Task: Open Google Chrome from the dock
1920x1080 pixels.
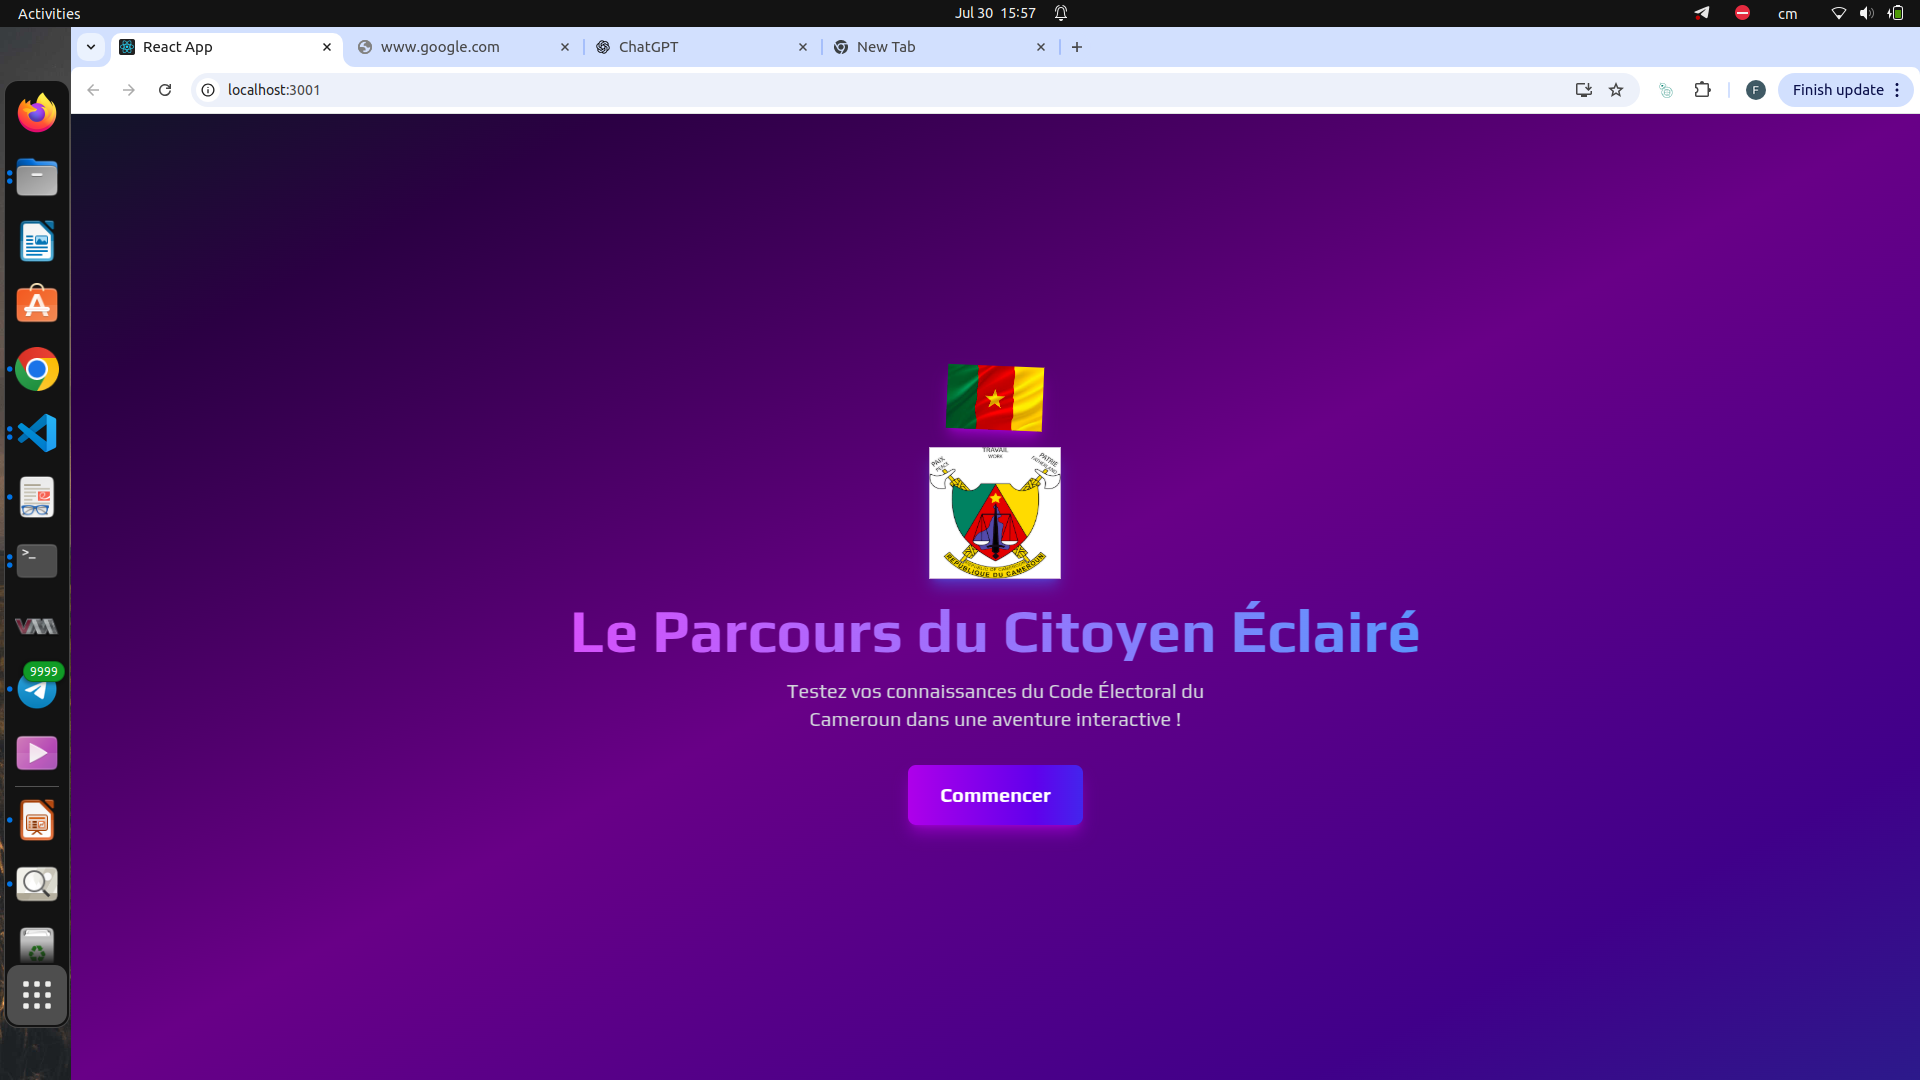Action: (37, 369)
